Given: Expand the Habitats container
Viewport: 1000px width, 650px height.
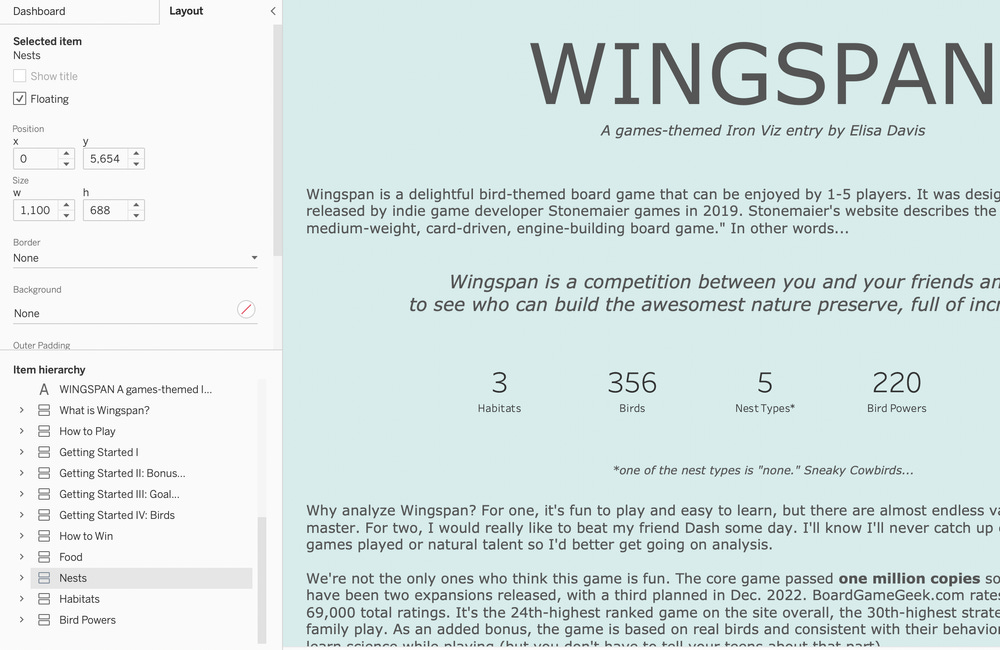Looking at the screenshot, I should coord(21,599).
